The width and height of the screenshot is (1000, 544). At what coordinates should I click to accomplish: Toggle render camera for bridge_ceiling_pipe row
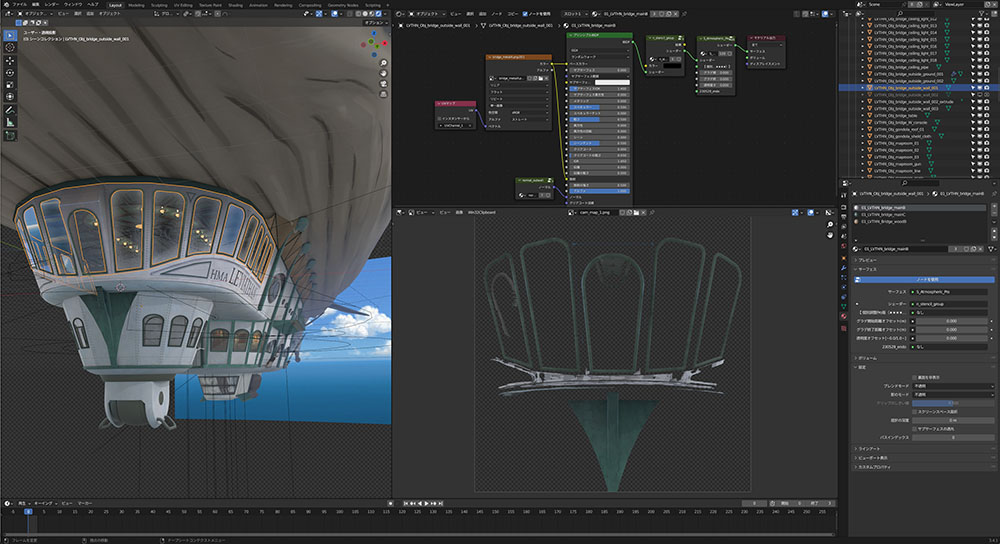tap(987, 67)
